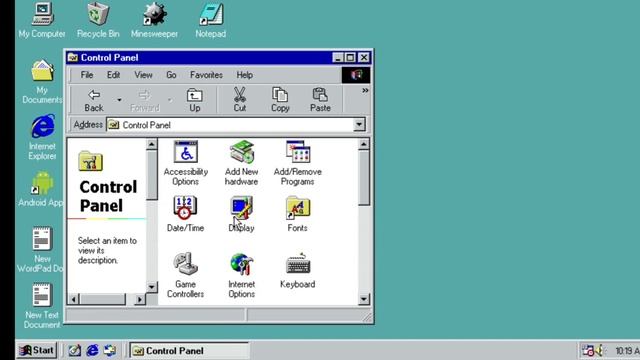Select New WordPad Document icon
This screenshot has width=640, height=360.
point(41,249)
